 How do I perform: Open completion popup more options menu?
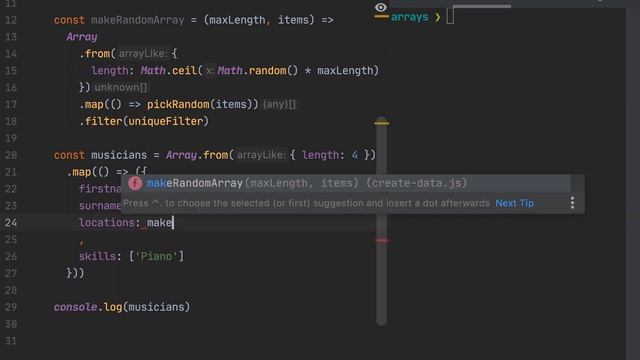pos(572,203)
